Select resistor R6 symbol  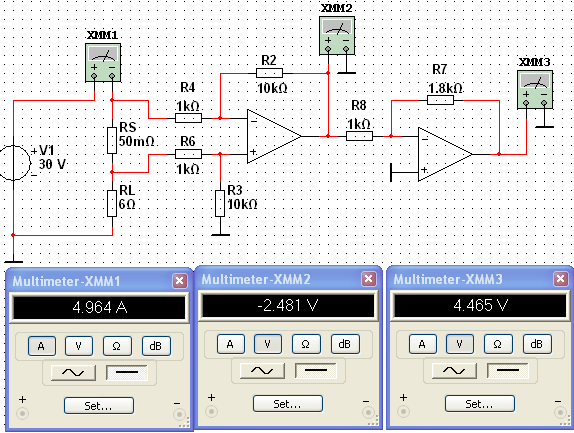pyautogui.click(x=189, y=154)
